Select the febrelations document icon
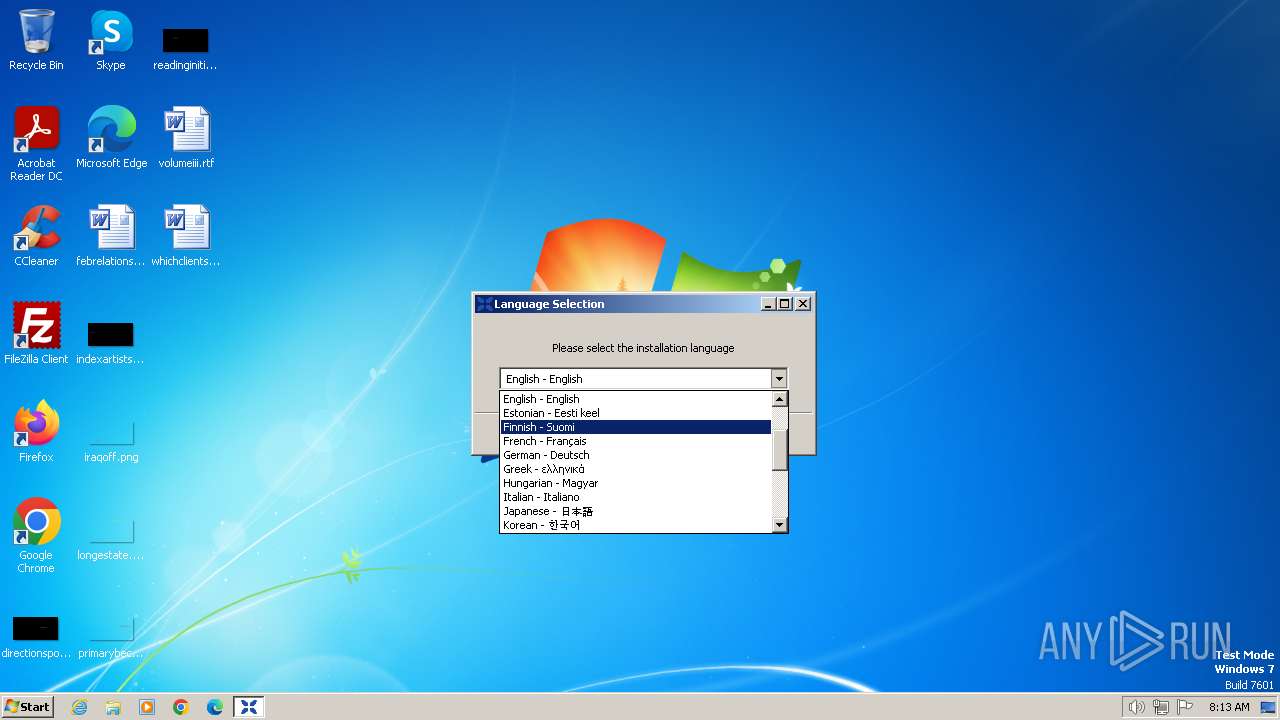The width and height of the screenshot is (1280, 720). tap(111, 235)
